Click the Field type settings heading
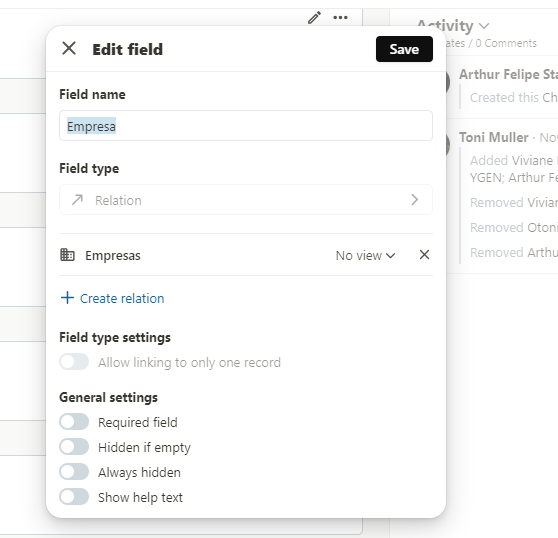This screenshot has width=558, height=538. (115, 337)
